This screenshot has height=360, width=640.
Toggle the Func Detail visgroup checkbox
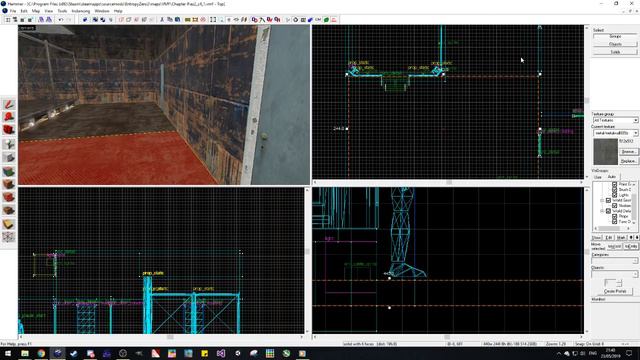614,222
